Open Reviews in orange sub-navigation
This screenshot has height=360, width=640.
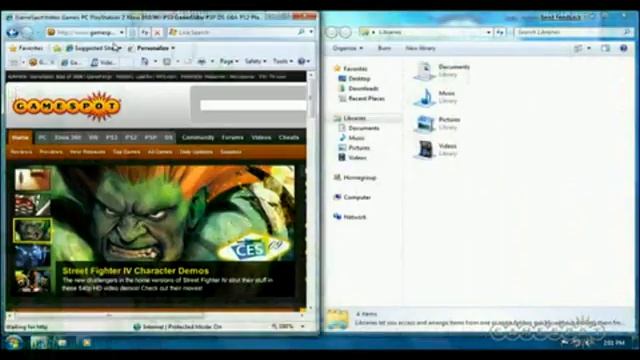(21, 152)
